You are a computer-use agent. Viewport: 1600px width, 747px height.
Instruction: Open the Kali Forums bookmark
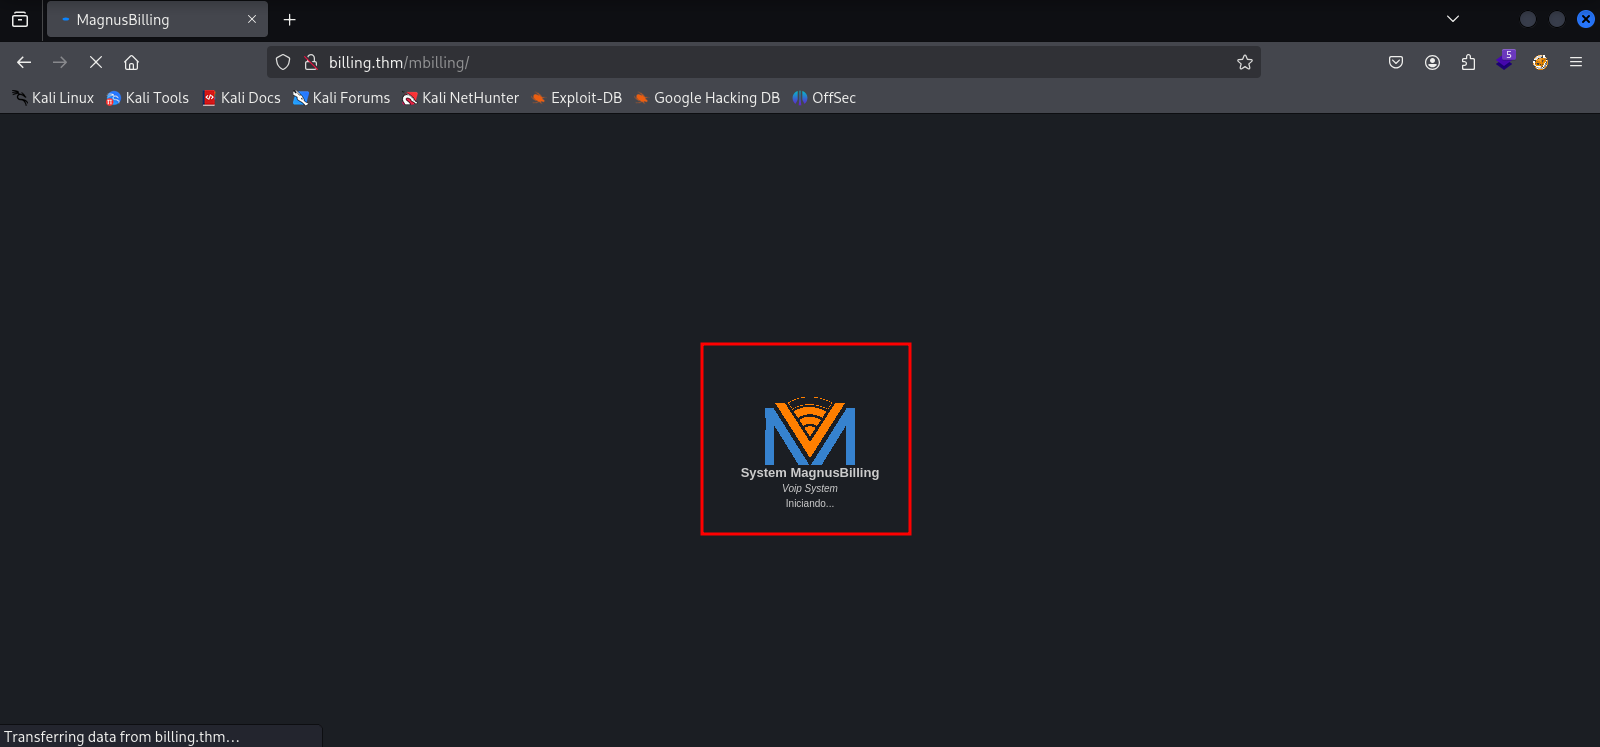(x=341, y=98)
